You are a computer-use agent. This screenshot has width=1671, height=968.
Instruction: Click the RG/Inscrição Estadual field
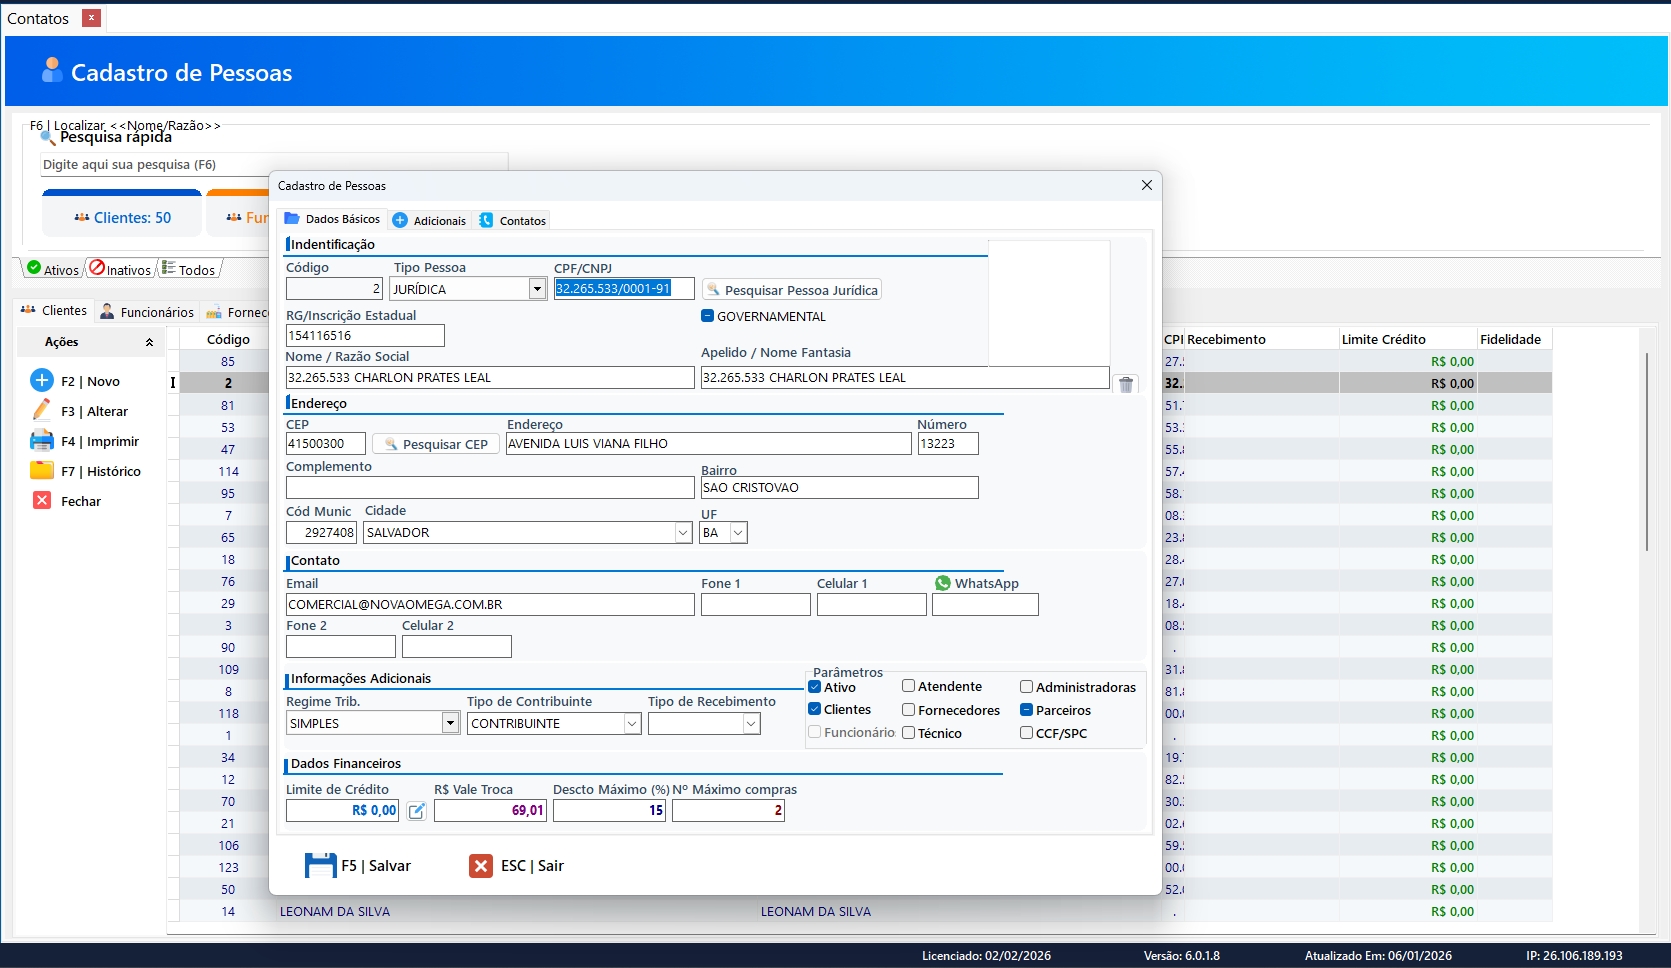[365, 336]
